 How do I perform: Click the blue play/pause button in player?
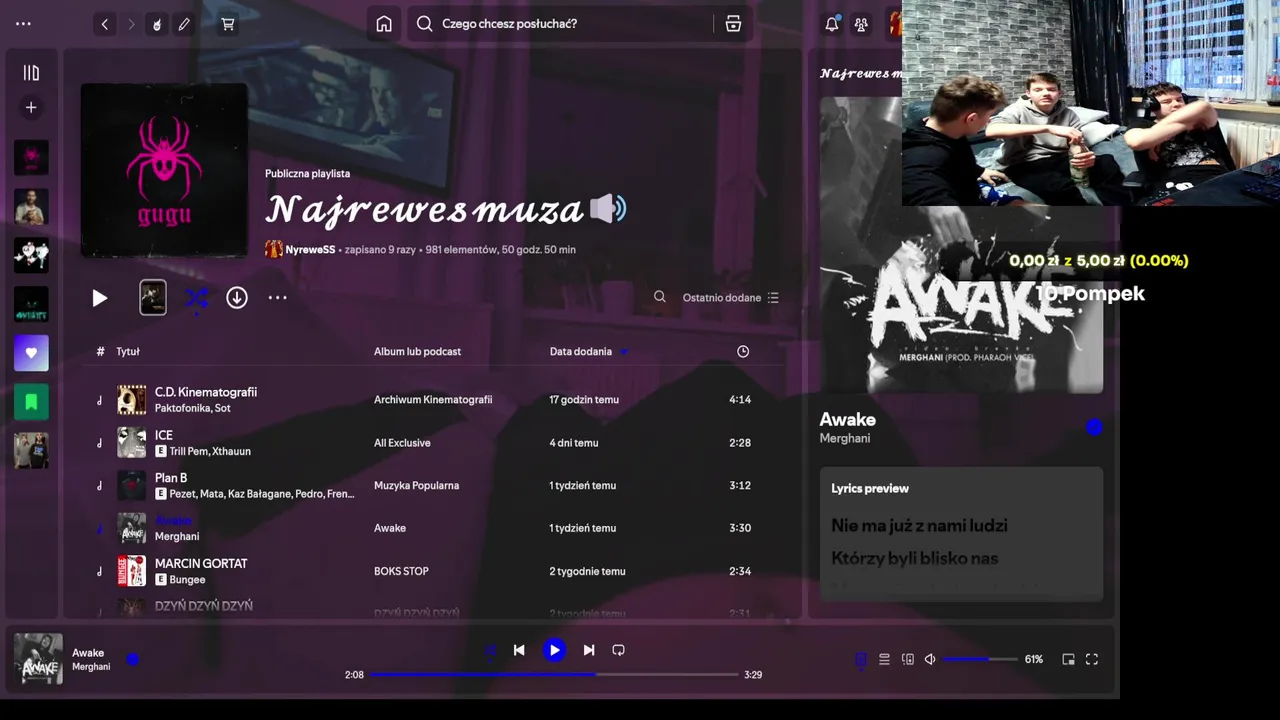554,650
